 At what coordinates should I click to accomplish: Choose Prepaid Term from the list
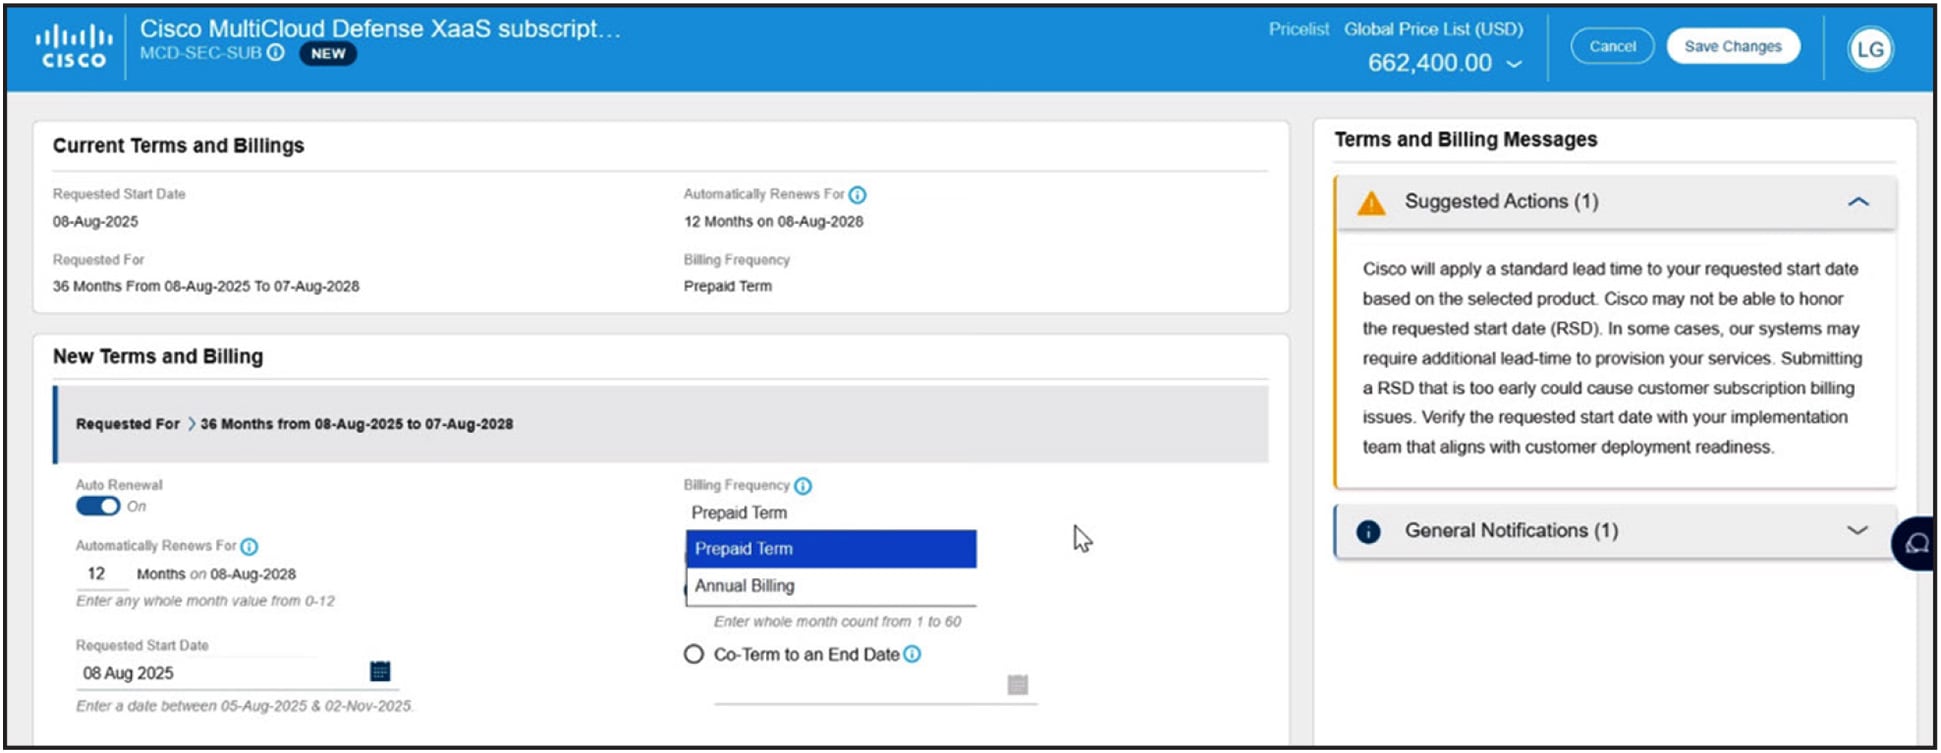point(831,549)
